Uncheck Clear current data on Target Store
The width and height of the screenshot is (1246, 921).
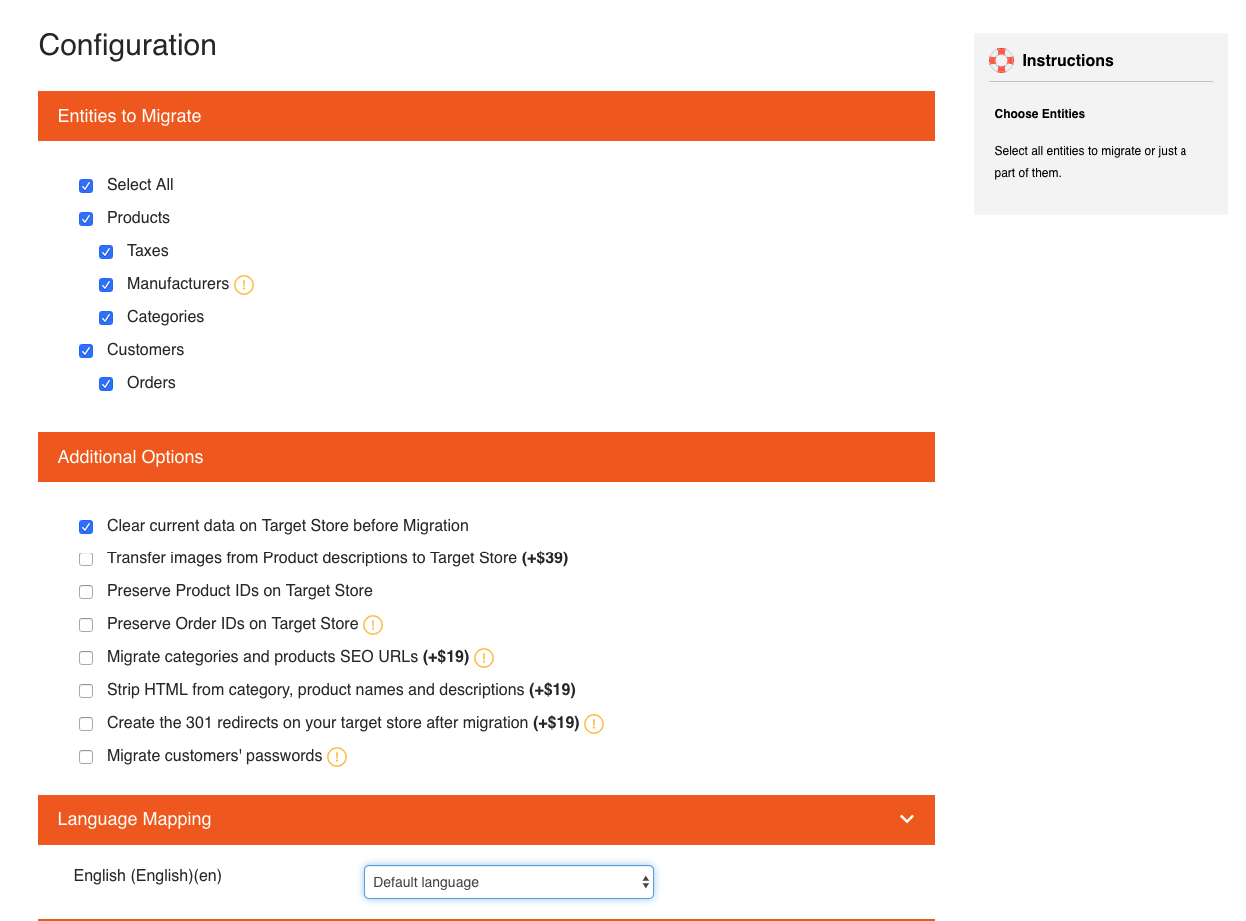click(86, 527)
